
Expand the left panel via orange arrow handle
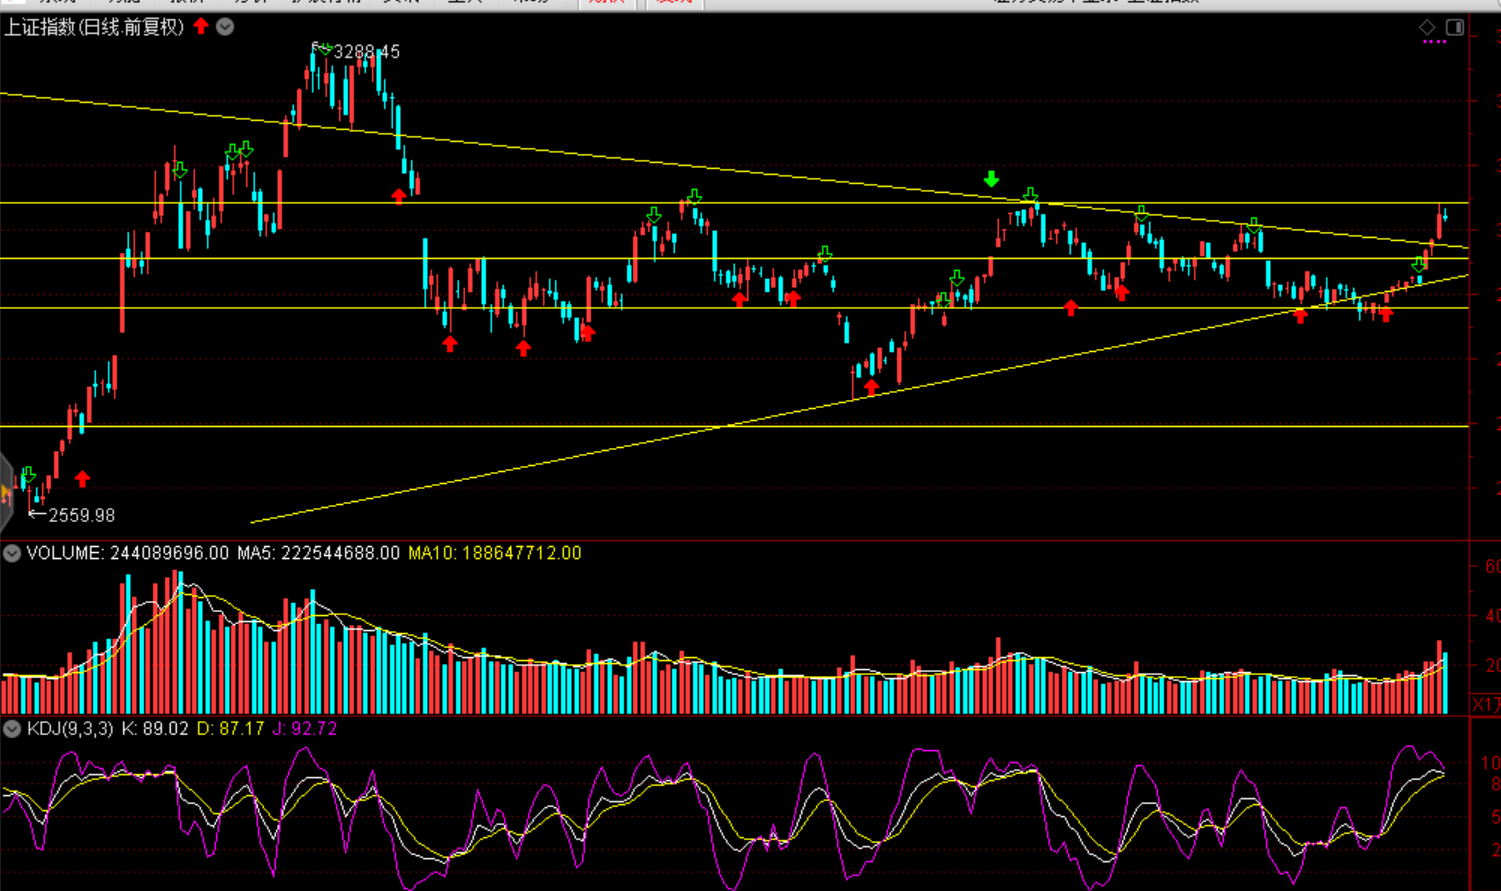tap(5, 491)
